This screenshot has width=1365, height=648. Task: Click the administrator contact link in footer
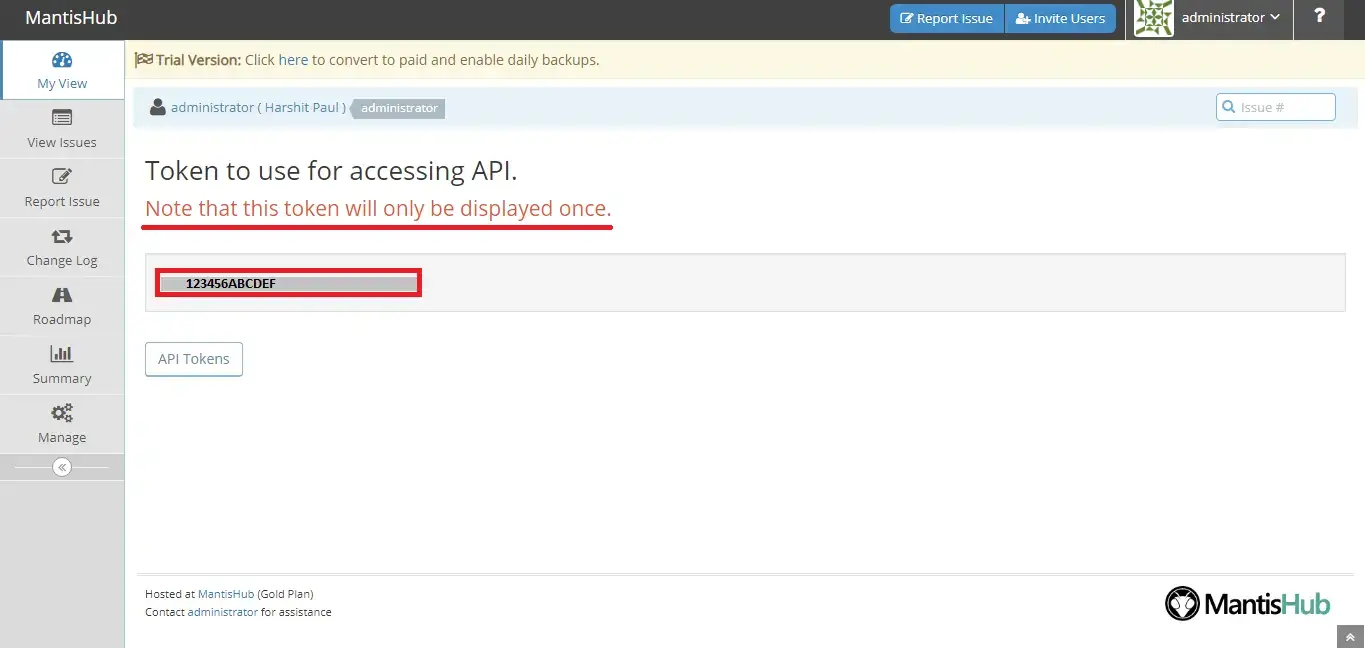[222, 612]
